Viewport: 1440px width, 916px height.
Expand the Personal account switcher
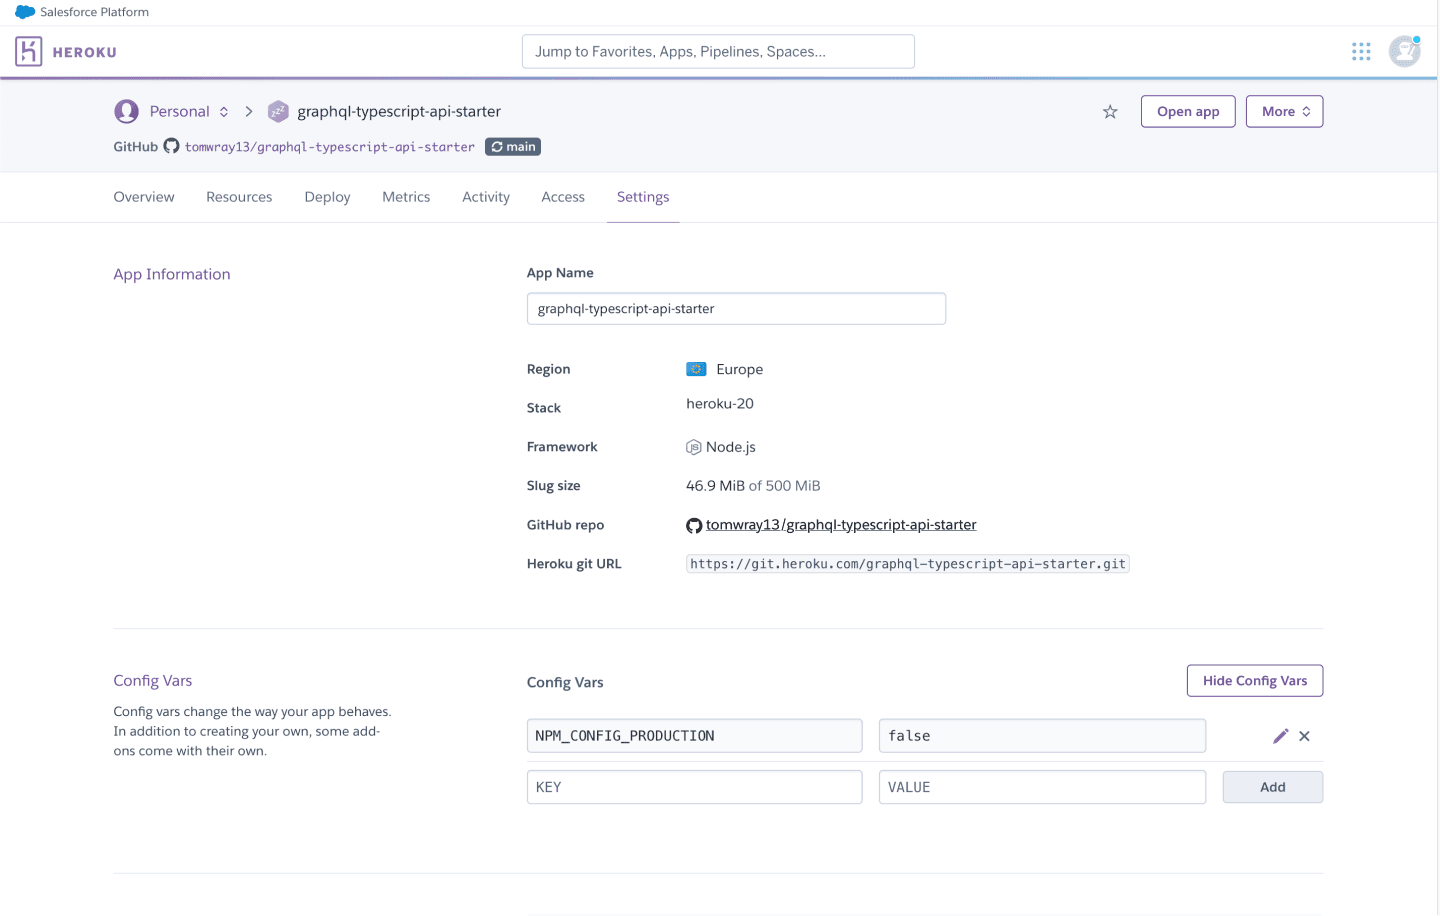point(224,112)
